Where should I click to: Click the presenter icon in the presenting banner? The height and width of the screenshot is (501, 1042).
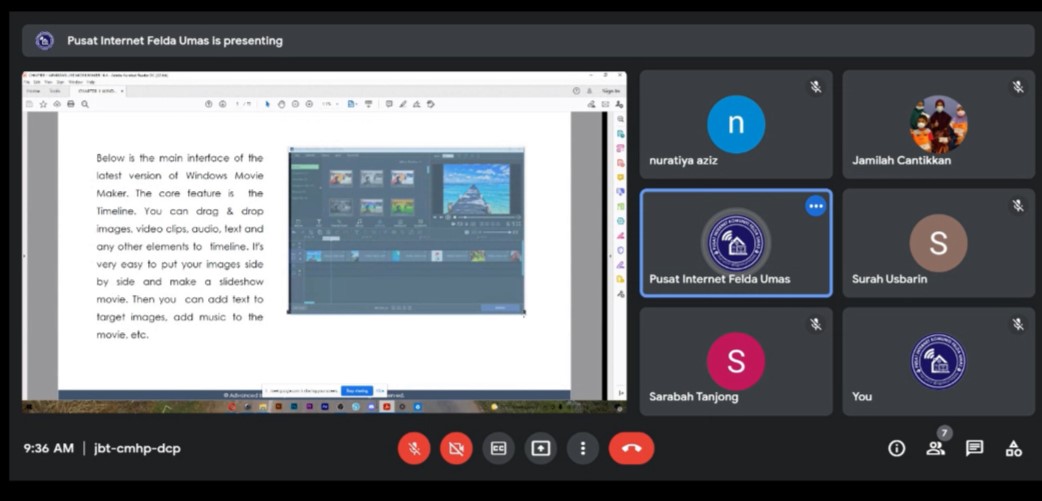coord(44,41)
